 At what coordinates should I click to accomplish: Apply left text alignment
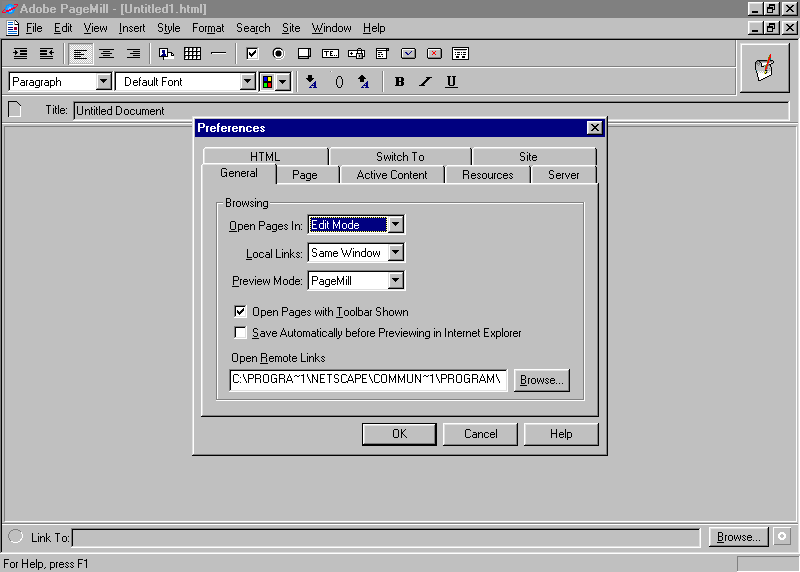[80, 54]
